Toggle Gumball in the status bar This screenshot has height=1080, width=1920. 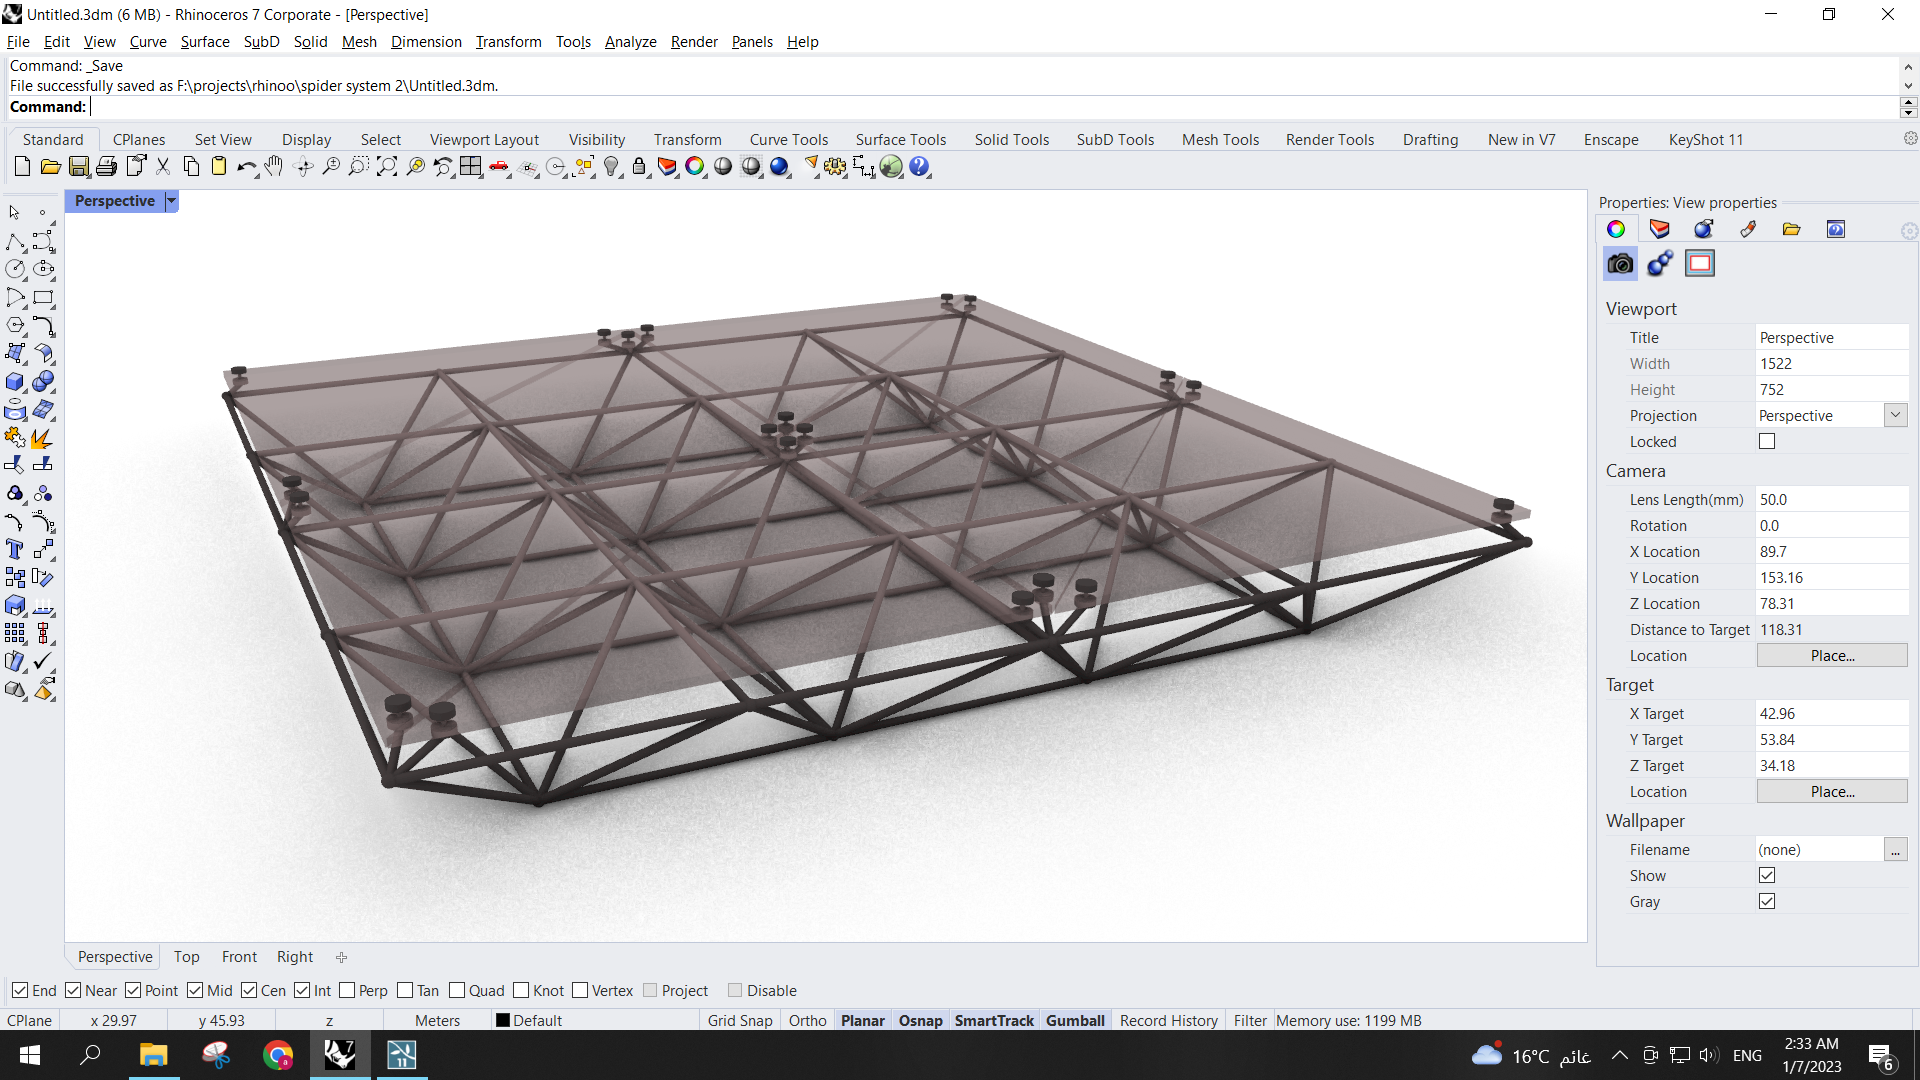coord(1075,1020)
